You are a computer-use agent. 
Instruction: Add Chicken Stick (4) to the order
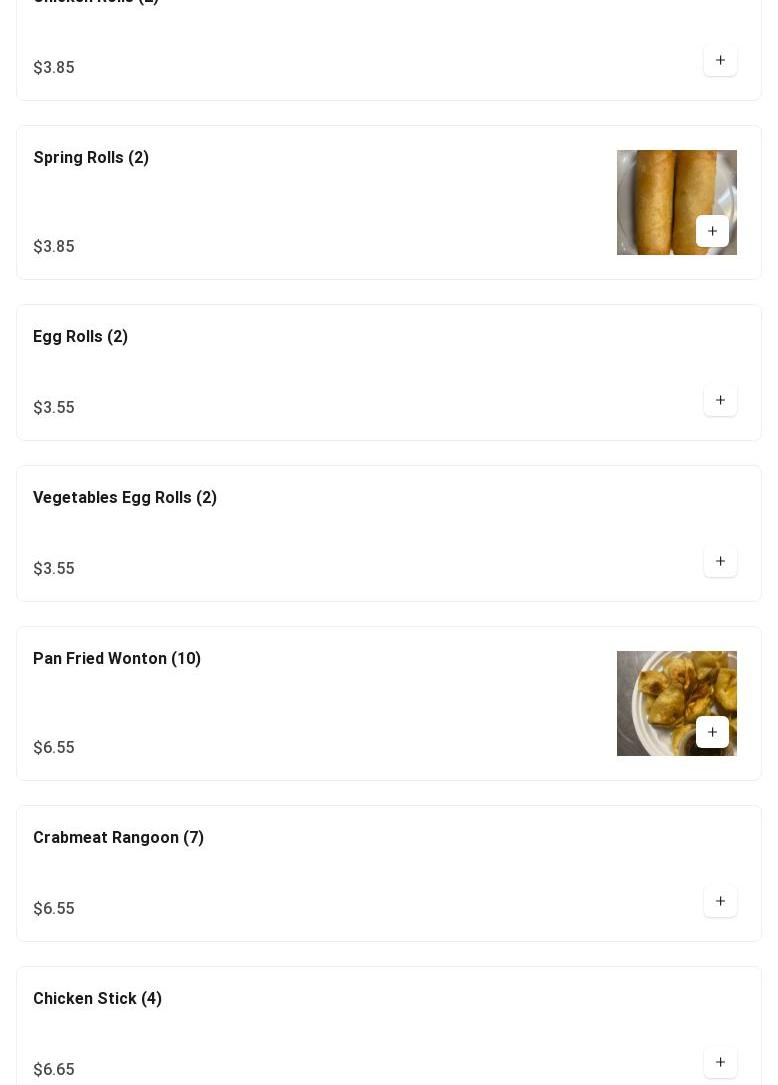pos(720,1062)
